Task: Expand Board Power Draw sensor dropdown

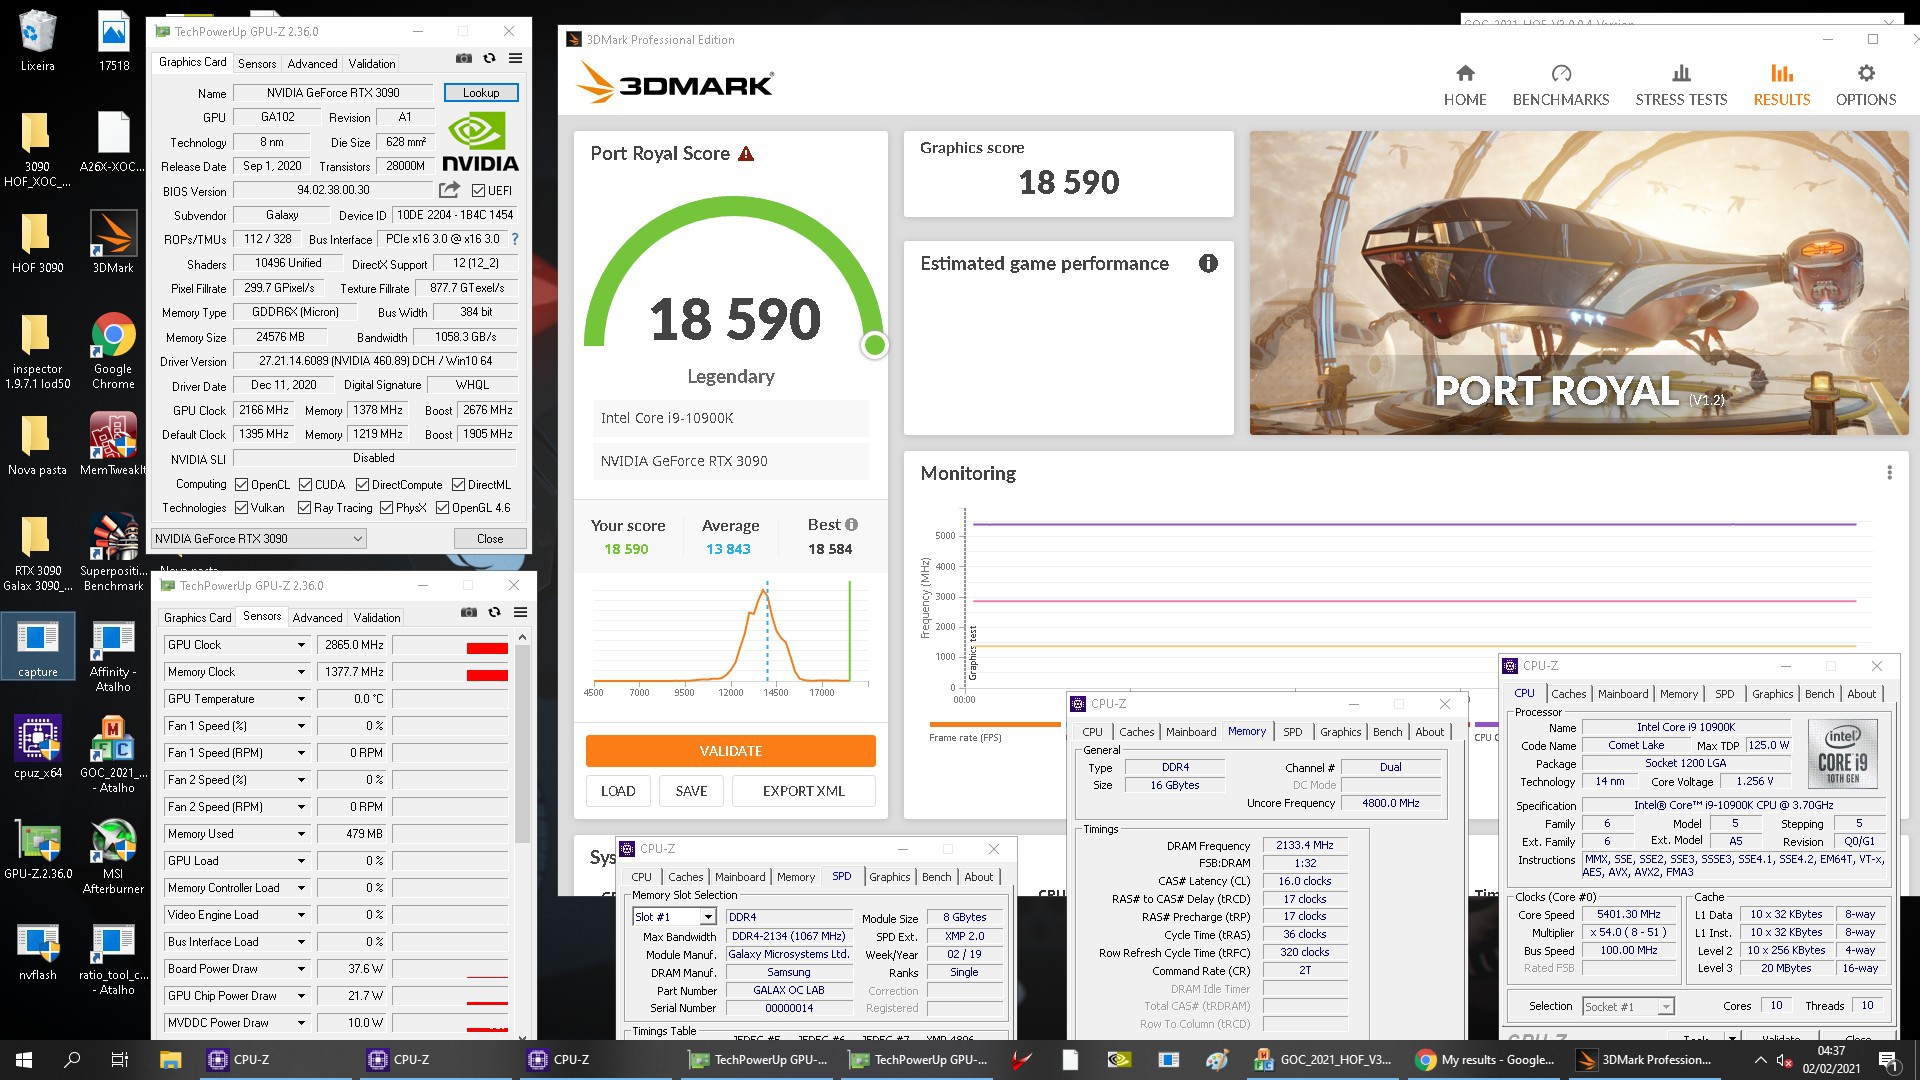Action: pyautogui.click(x=301, y=969)
